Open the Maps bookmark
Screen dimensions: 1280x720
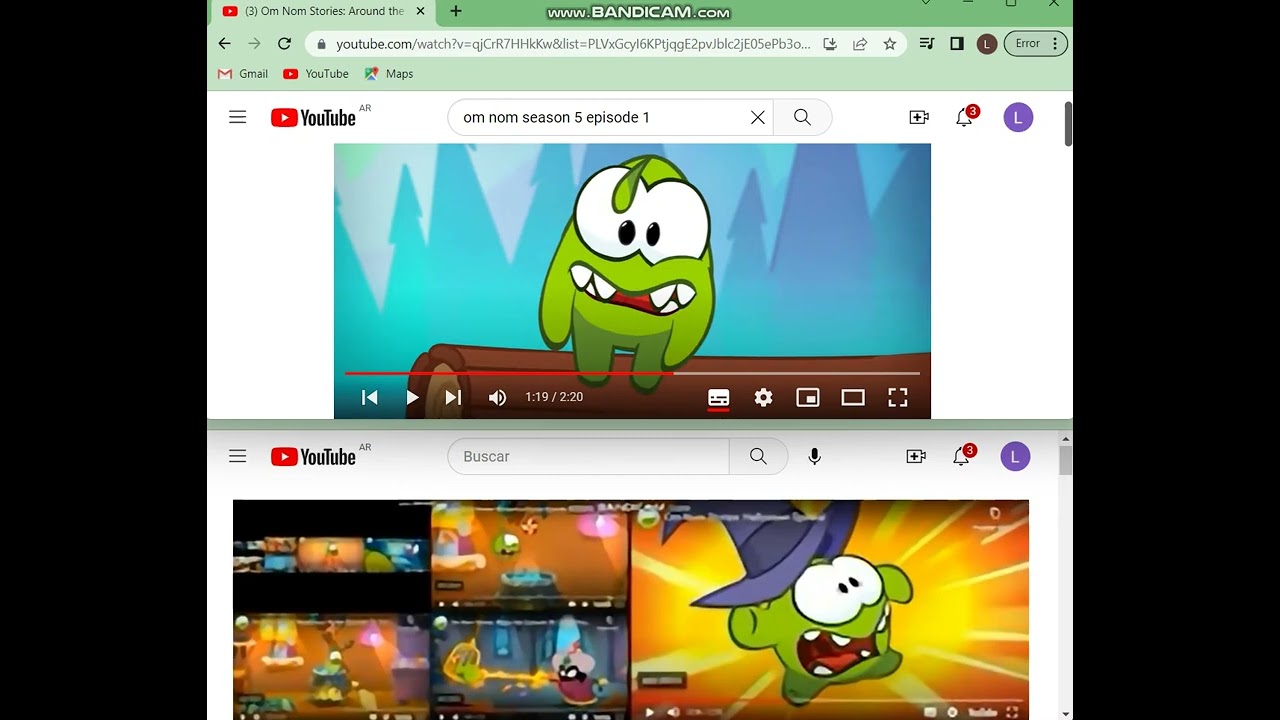coord(389,74)
